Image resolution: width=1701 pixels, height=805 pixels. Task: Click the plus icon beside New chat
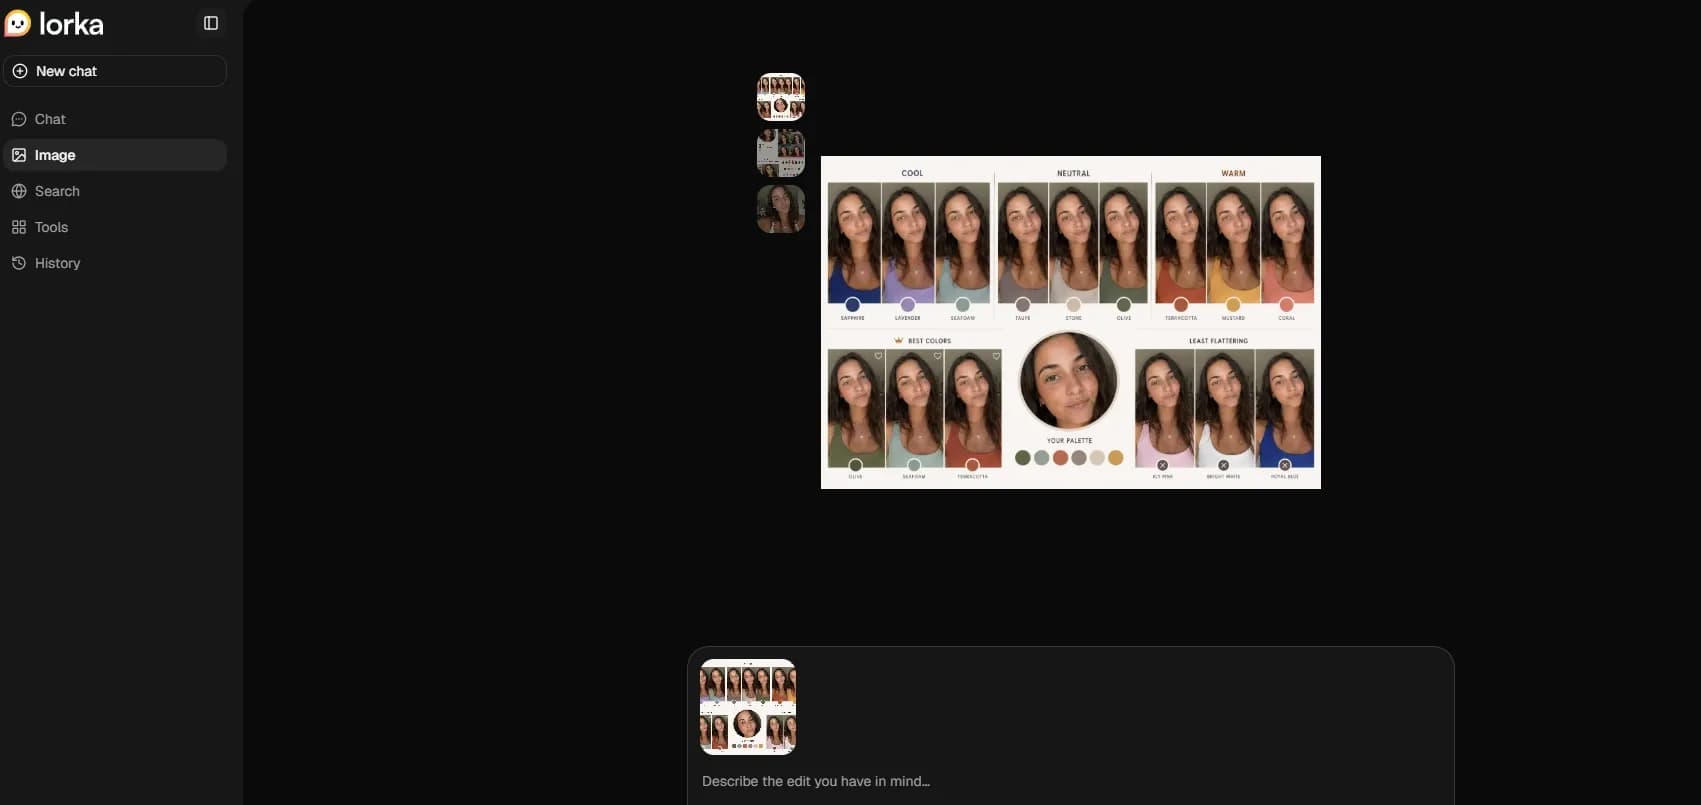click(20, 71)
